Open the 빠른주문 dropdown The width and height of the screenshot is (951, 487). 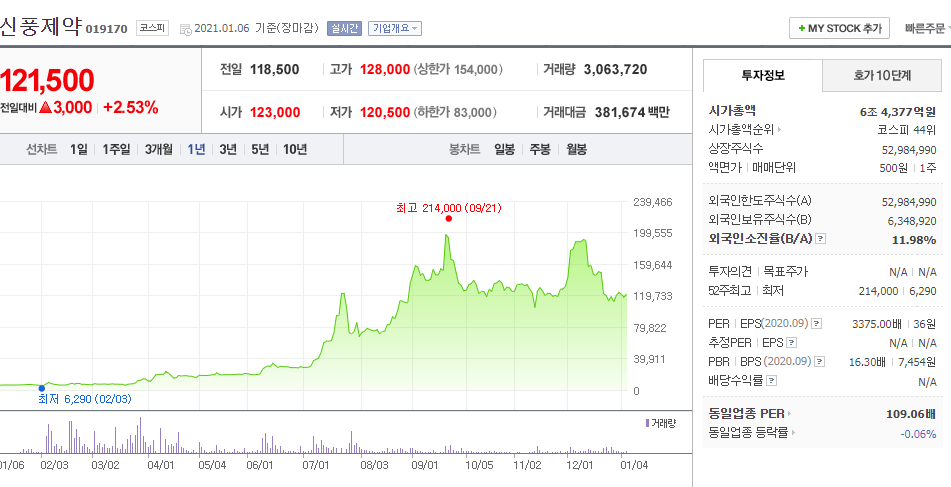(927, 29)
